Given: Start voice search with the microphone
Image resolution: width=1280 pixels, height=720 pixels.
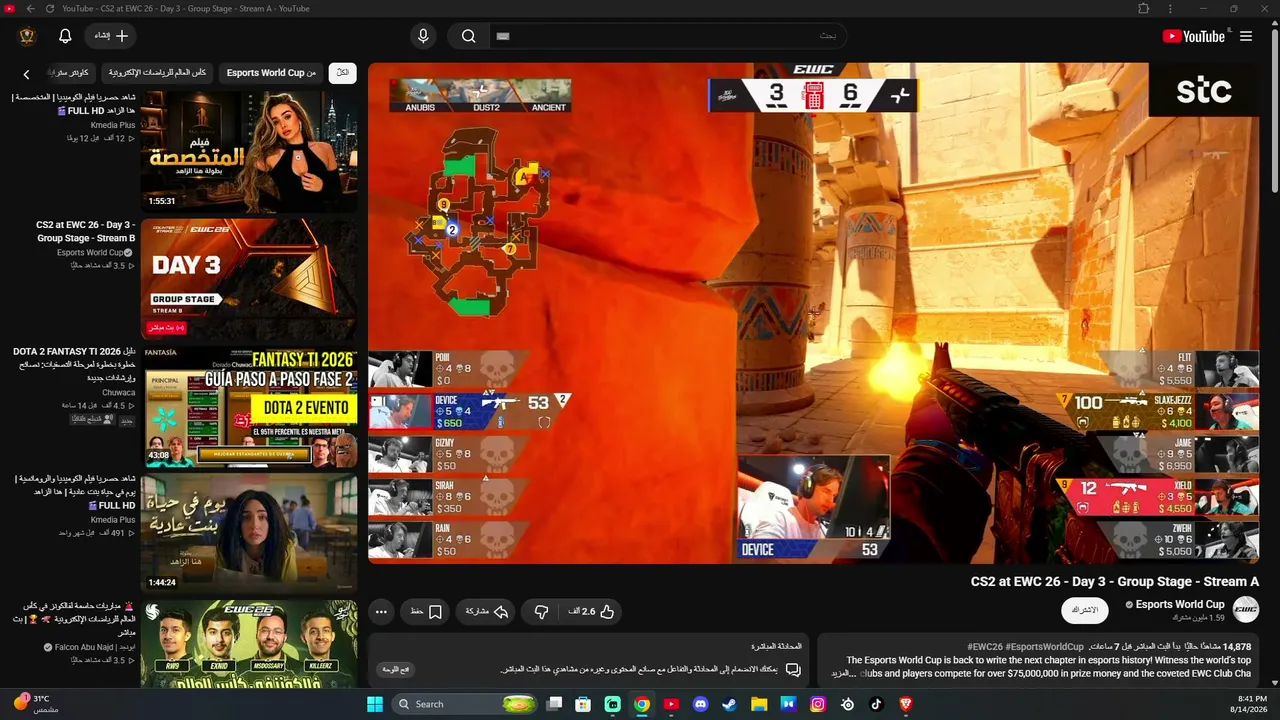Looking at the screenshot, I should [423, 36].
